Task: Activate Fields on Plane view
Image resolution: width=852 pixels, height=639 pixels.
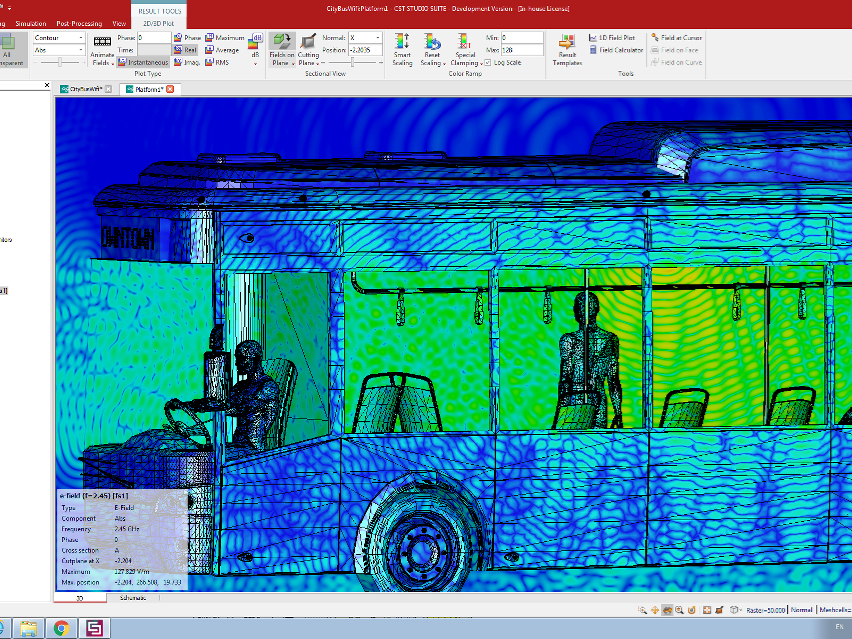Action: (281, 48)
